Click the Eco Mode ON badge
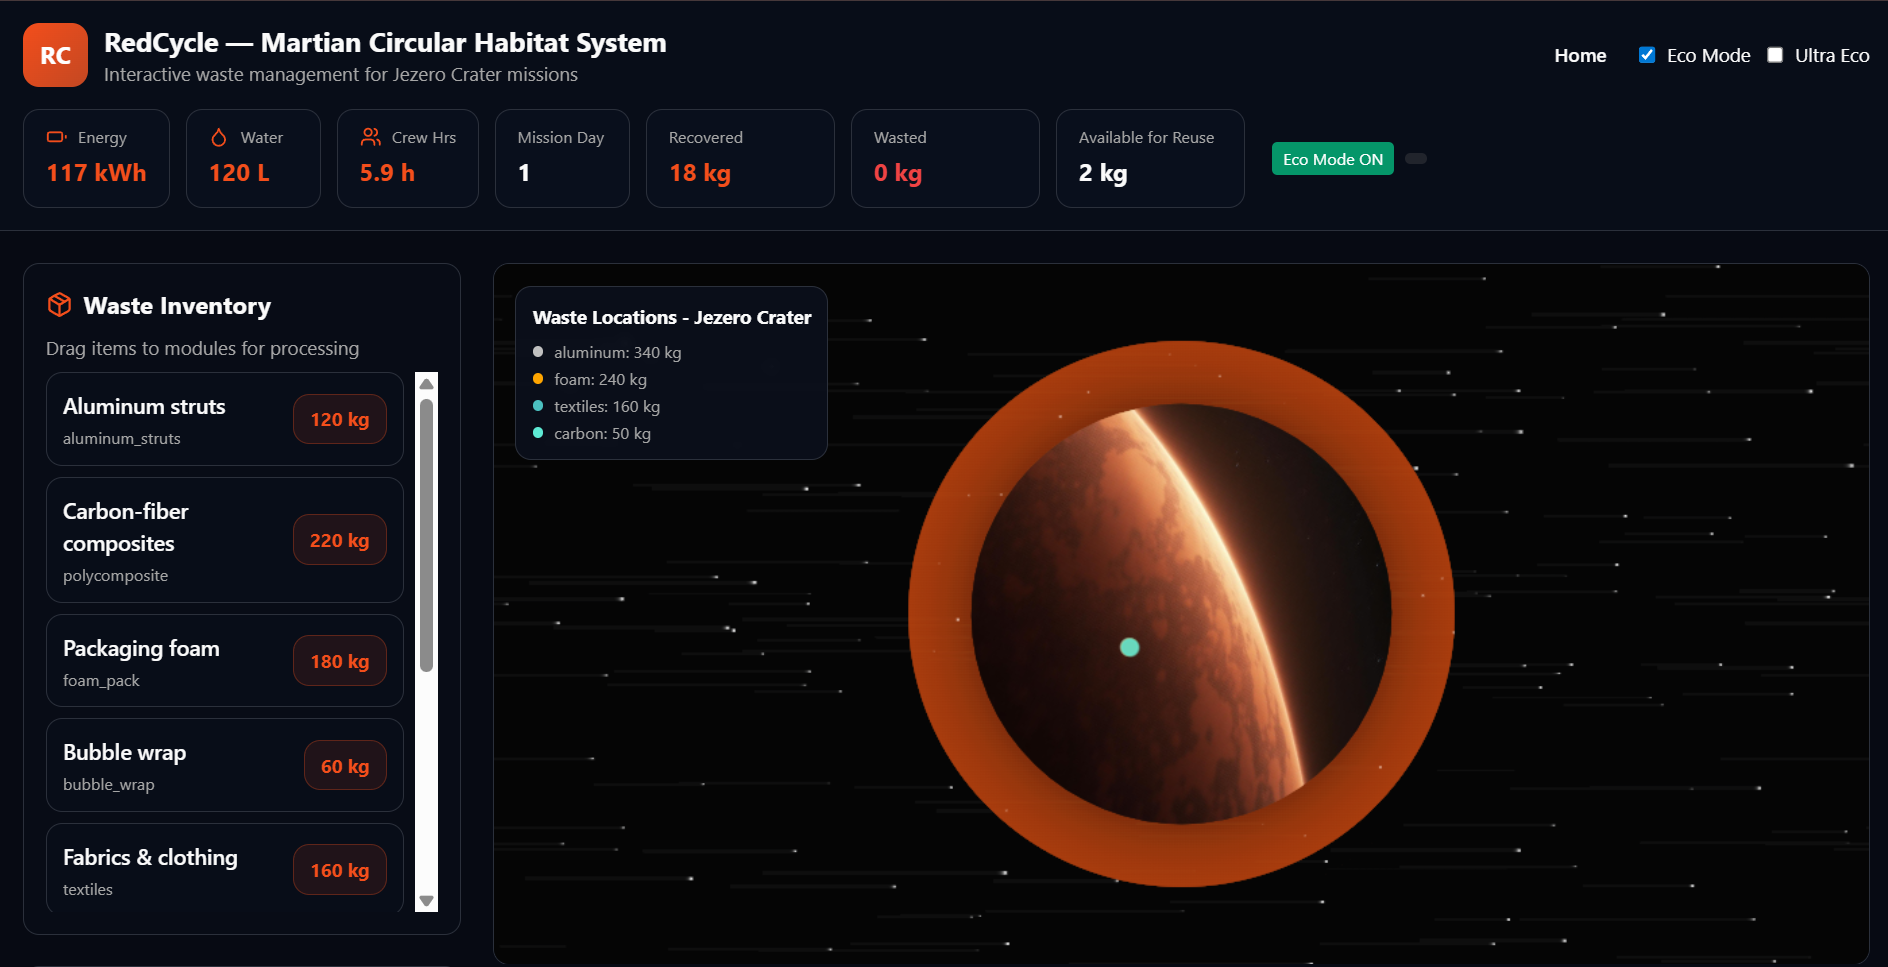This screenshot has height=967, width=1888. 1332,159
